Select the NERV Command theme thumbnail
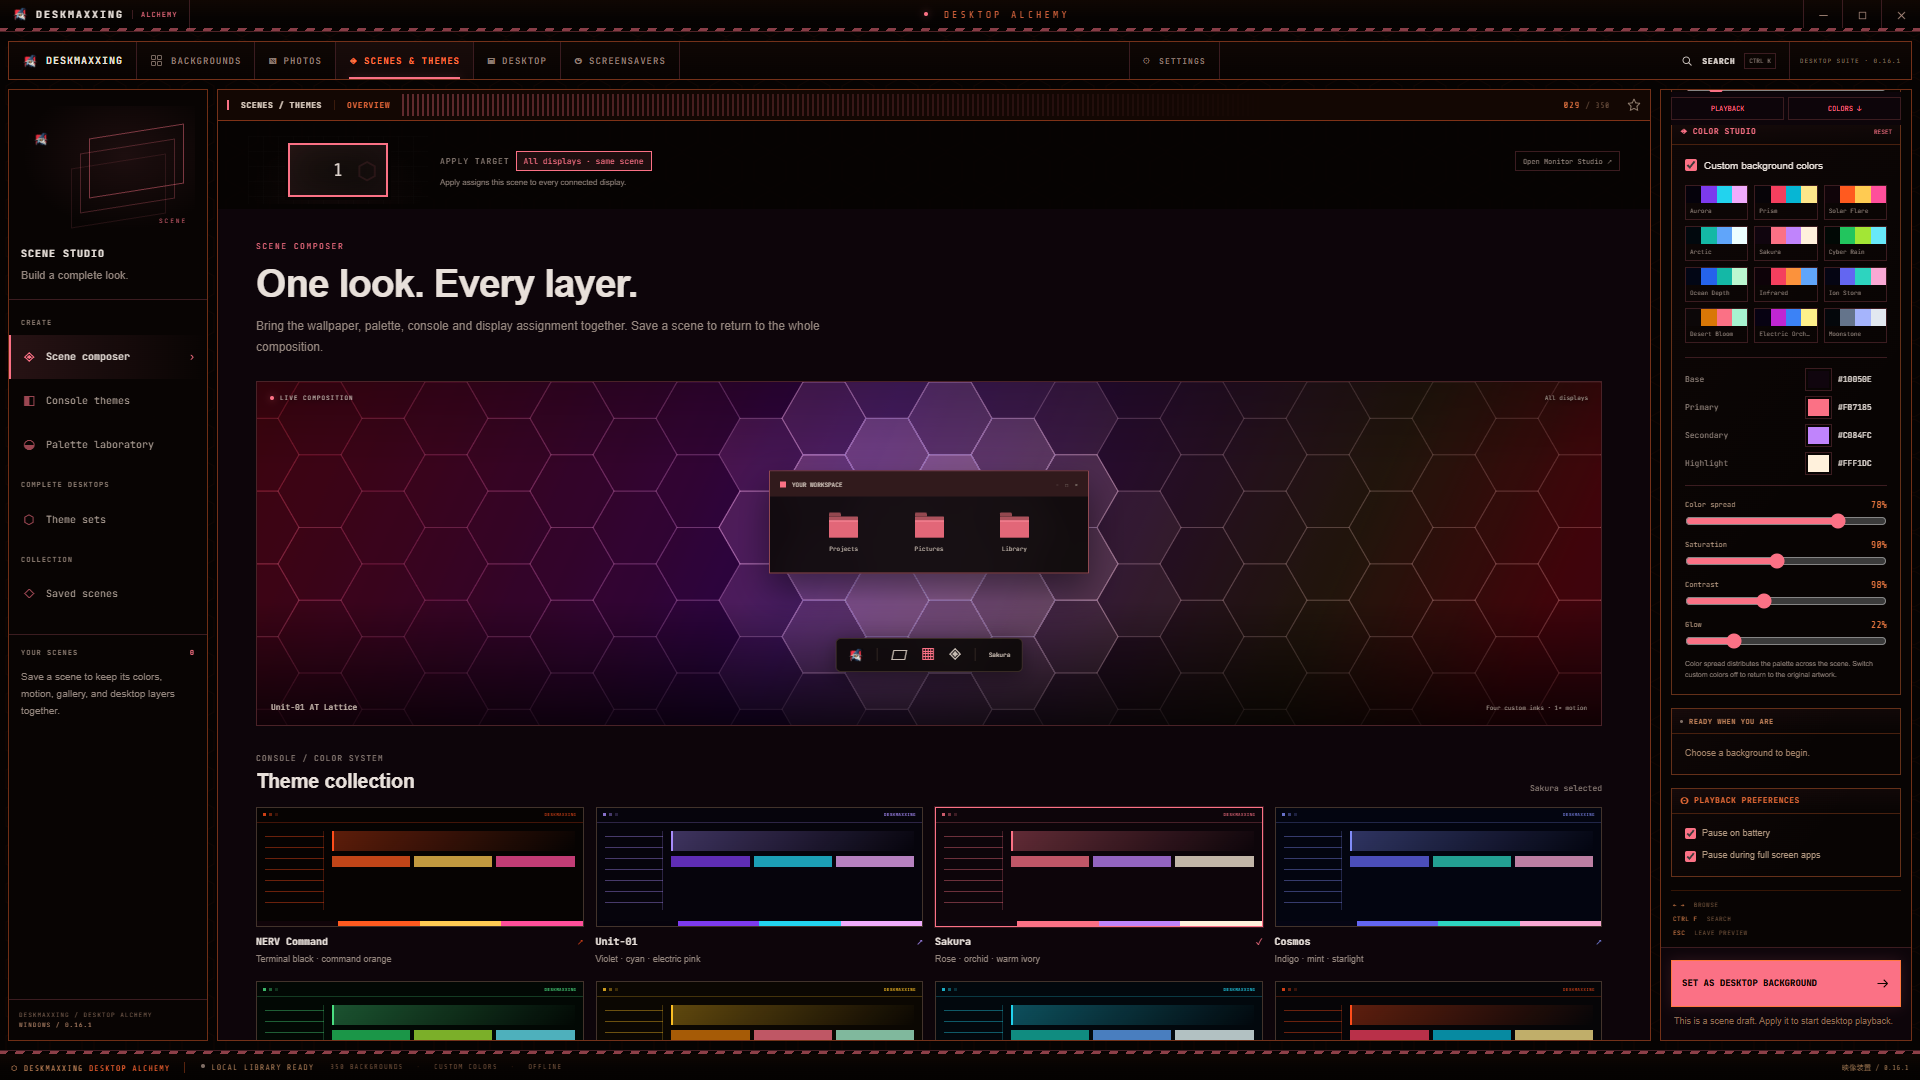 click(420, 867)
